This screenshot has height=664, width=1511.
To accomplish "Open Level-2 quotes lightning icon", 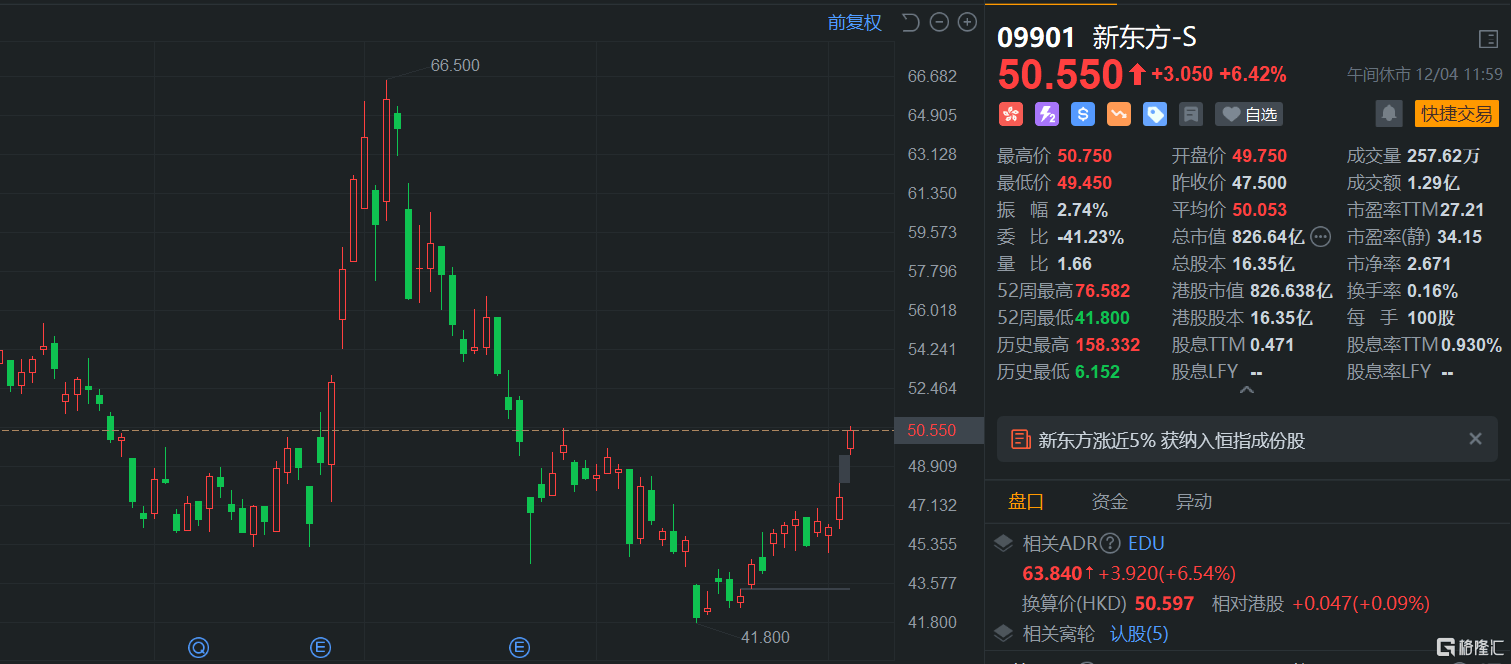I will (x=1047, y=114).
